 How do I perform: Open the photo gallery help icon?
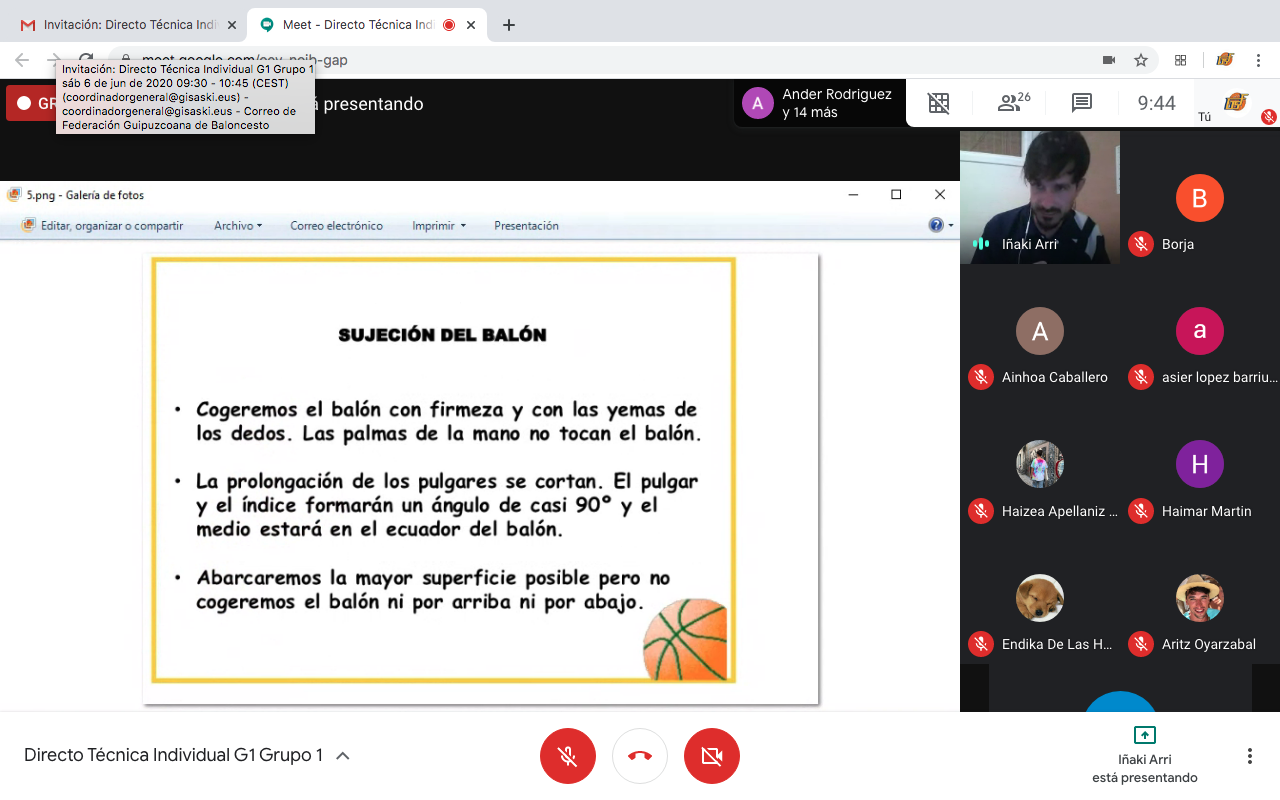click(937, 226)
